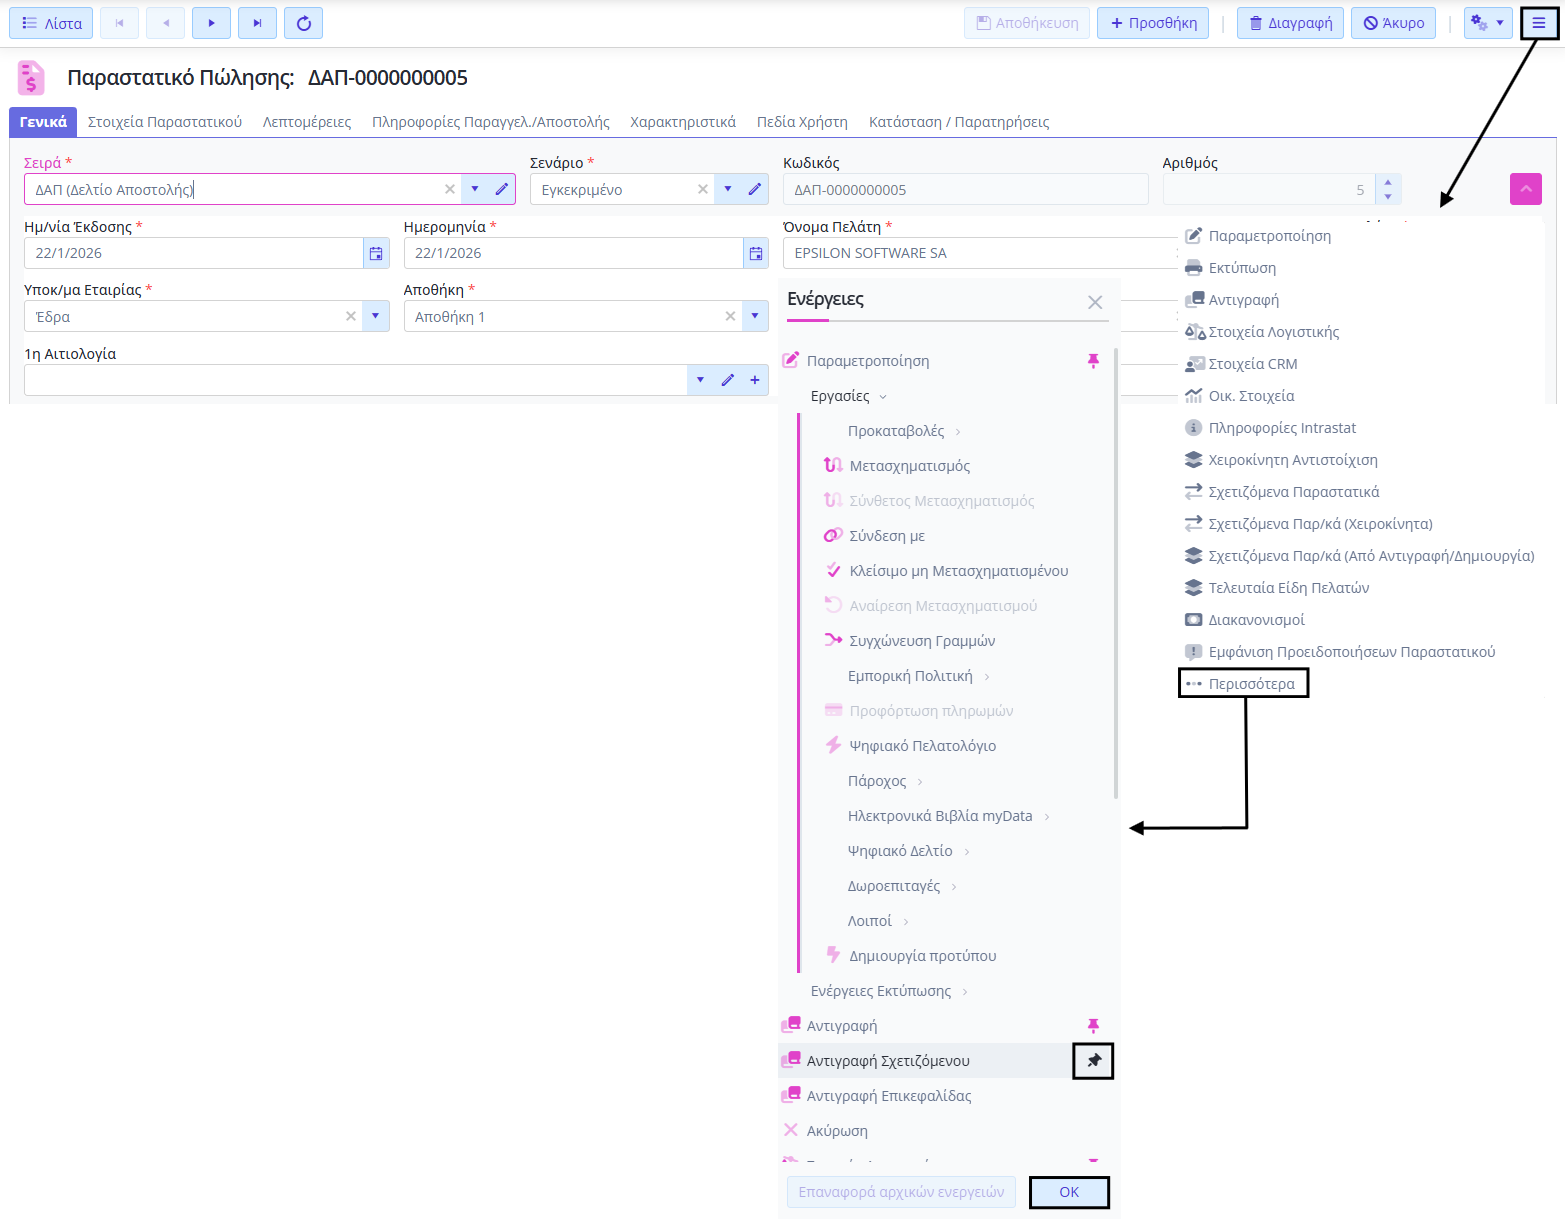The width and height of the screenshot is (1565, 1222).
Task: Open the Αποθήκη dropdown
Action: pos(755,317)
